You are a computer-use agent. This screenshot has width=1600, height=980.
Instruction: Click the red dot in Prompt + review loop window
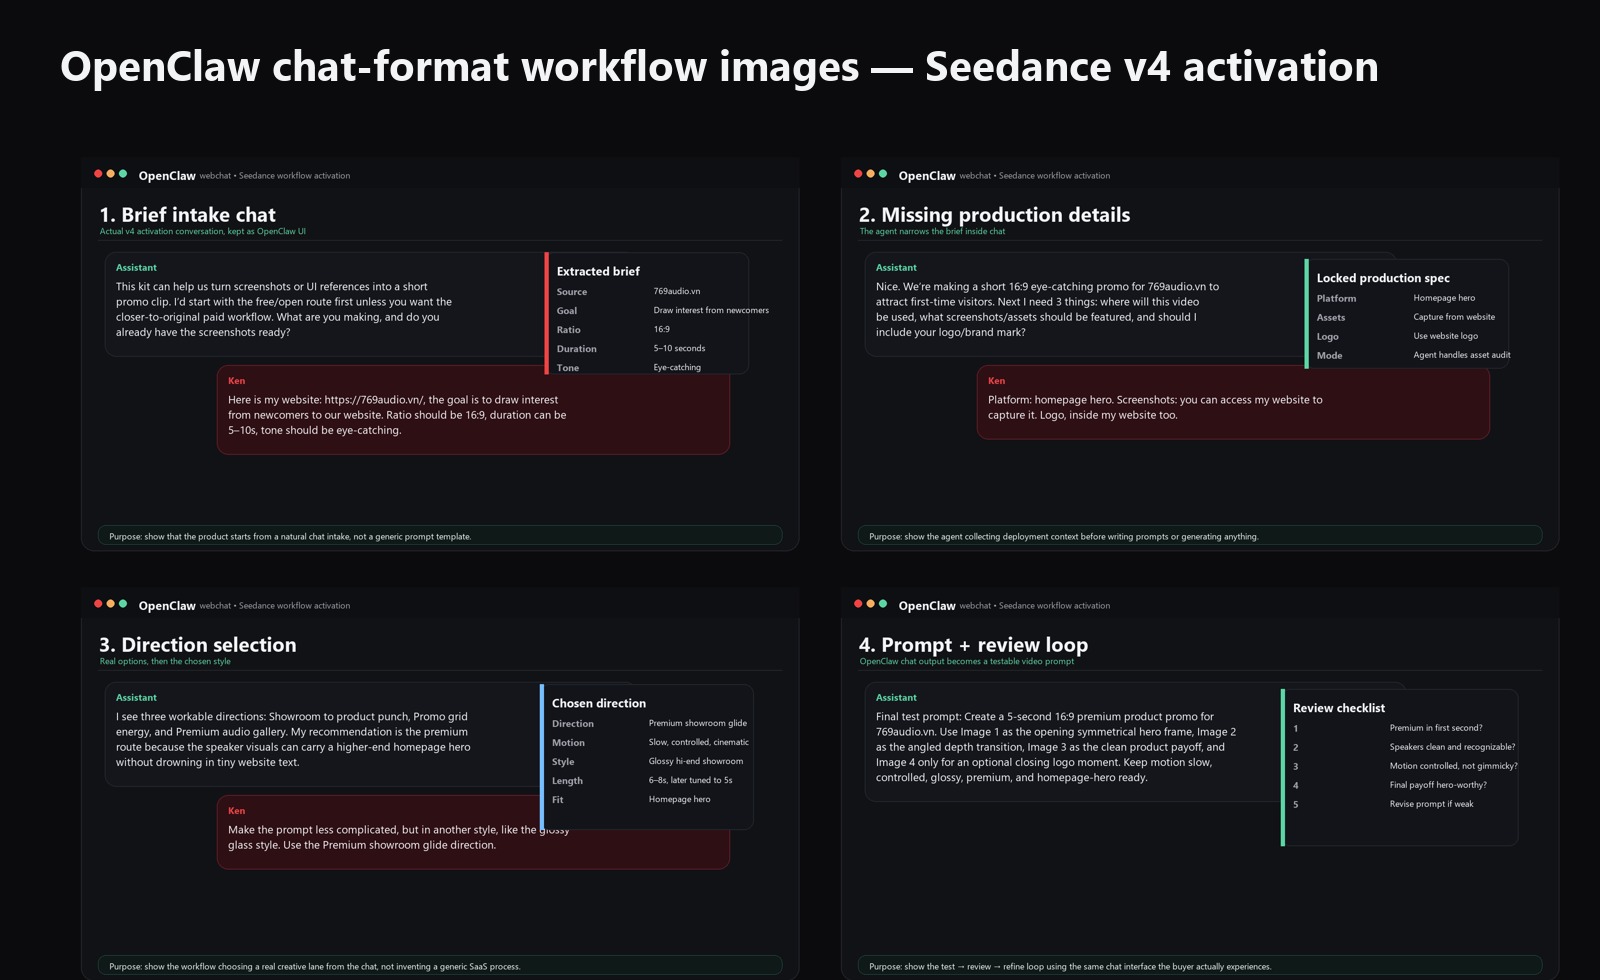[x=858, y=604]
